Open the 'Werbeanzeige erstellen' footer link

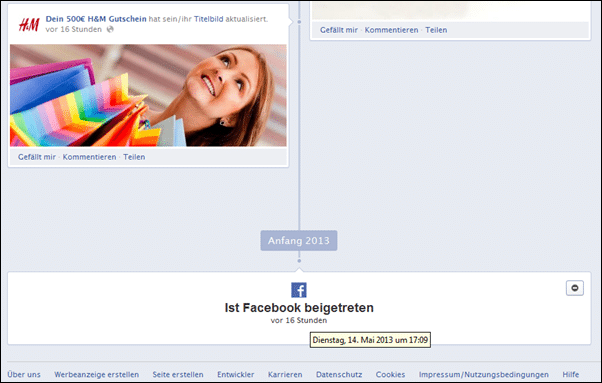[x=96, y=375]
